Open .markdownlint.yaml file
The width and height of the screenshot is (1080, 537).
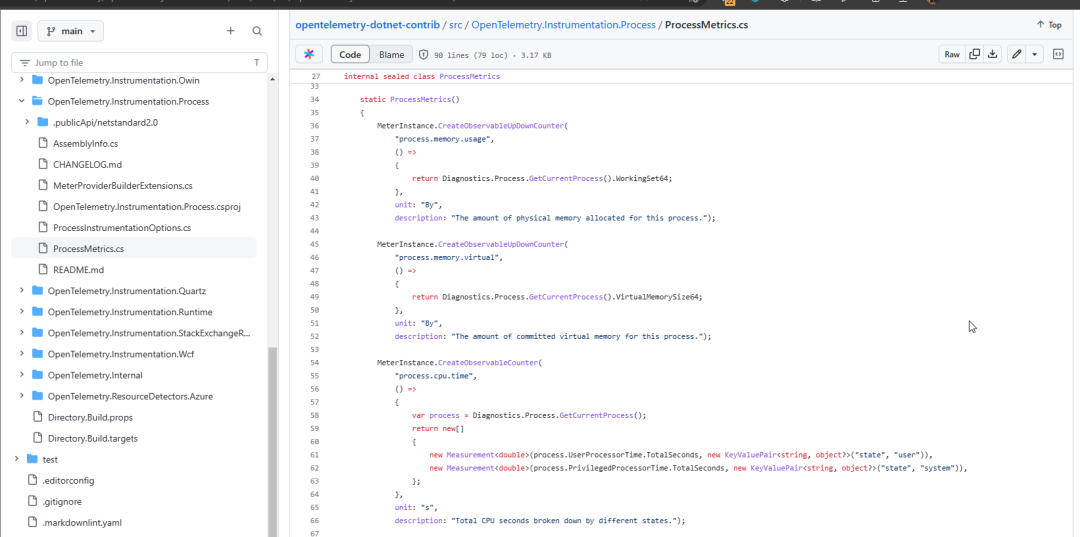(x=82, y=523)
